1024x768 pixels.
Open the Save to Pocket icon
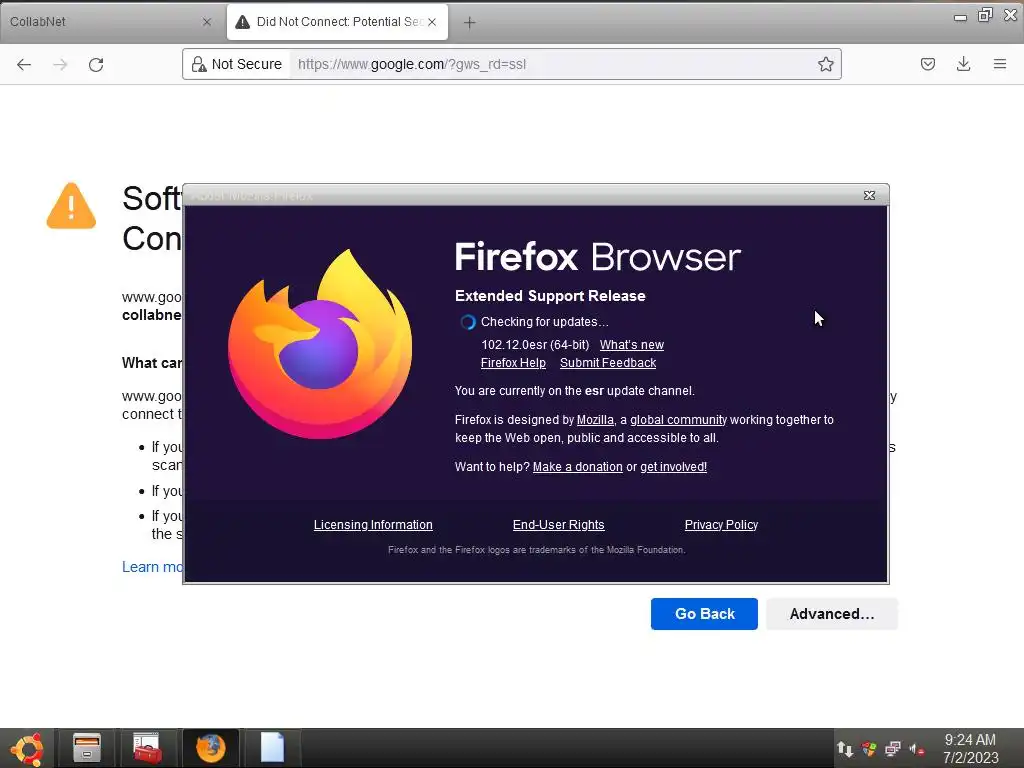pyautogui.click(x=927, y=64)
